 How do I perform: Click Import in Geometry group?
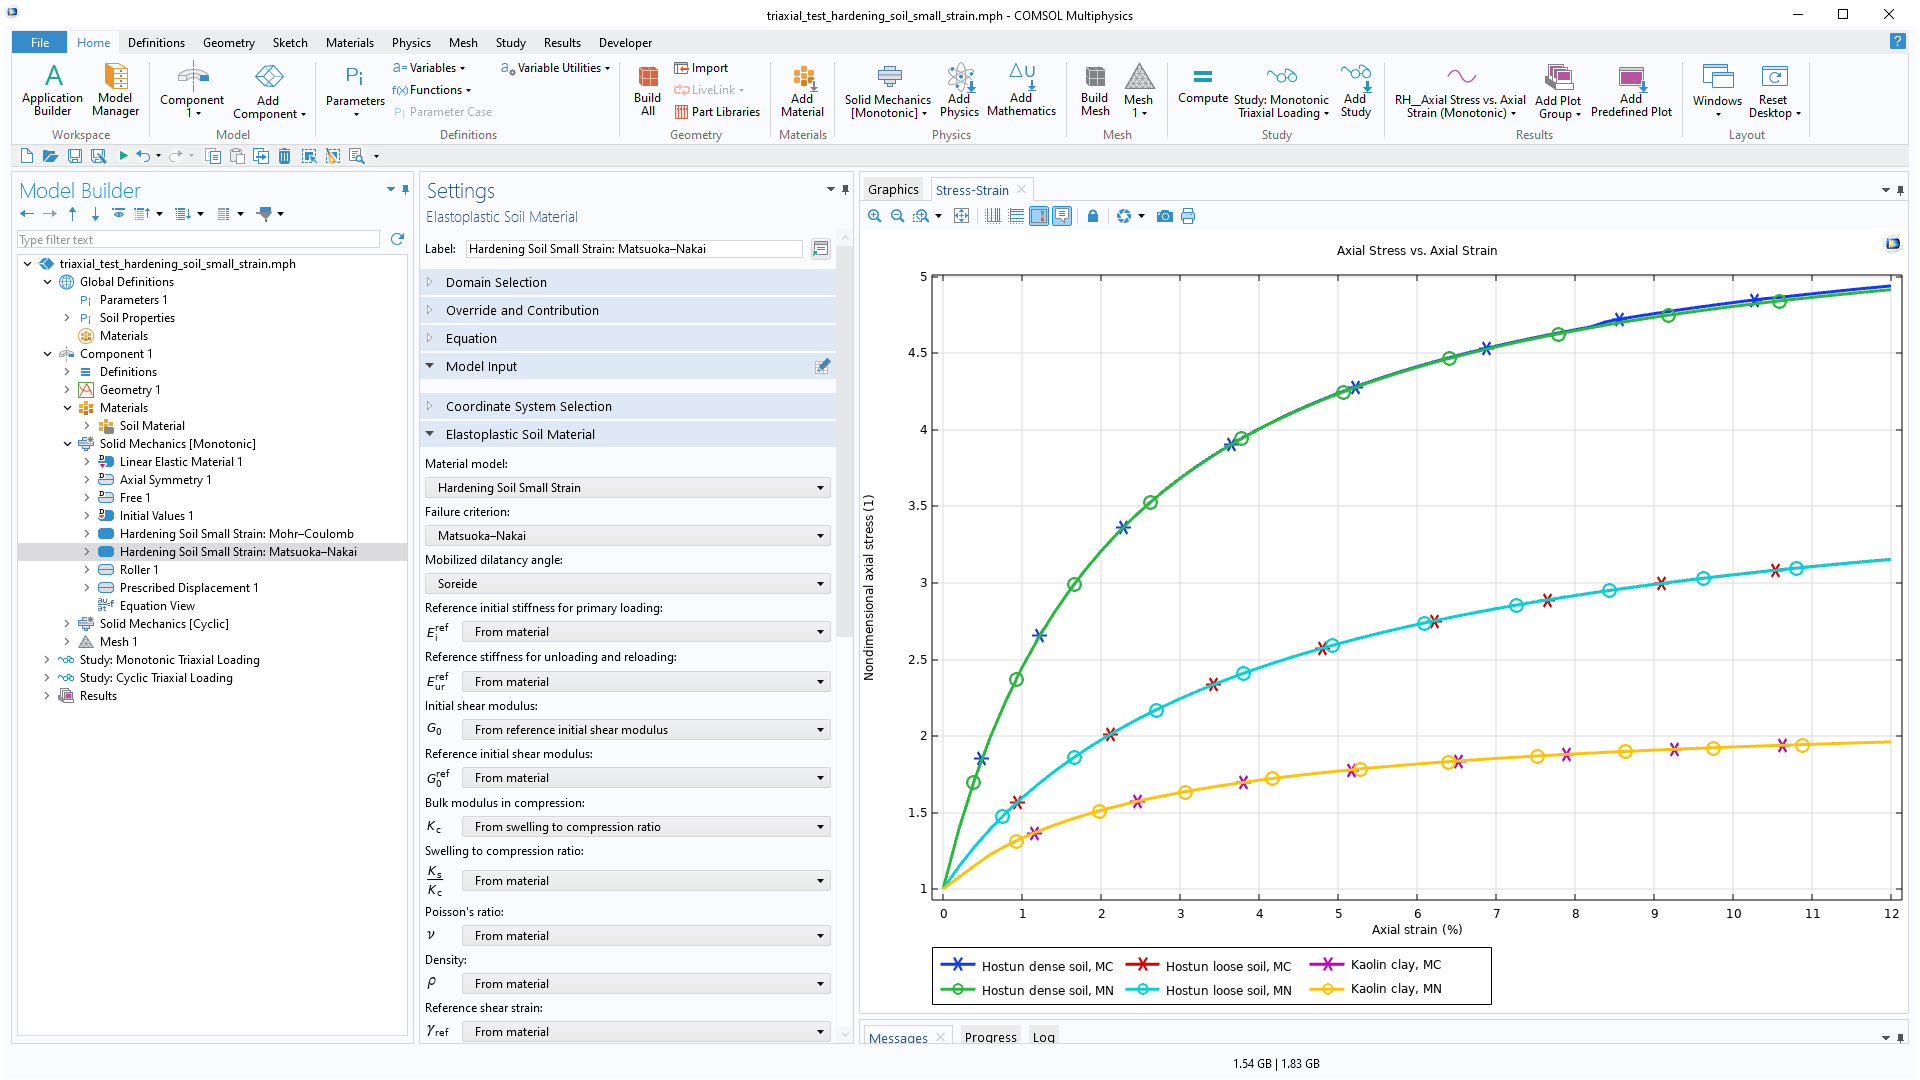(701, 68)
